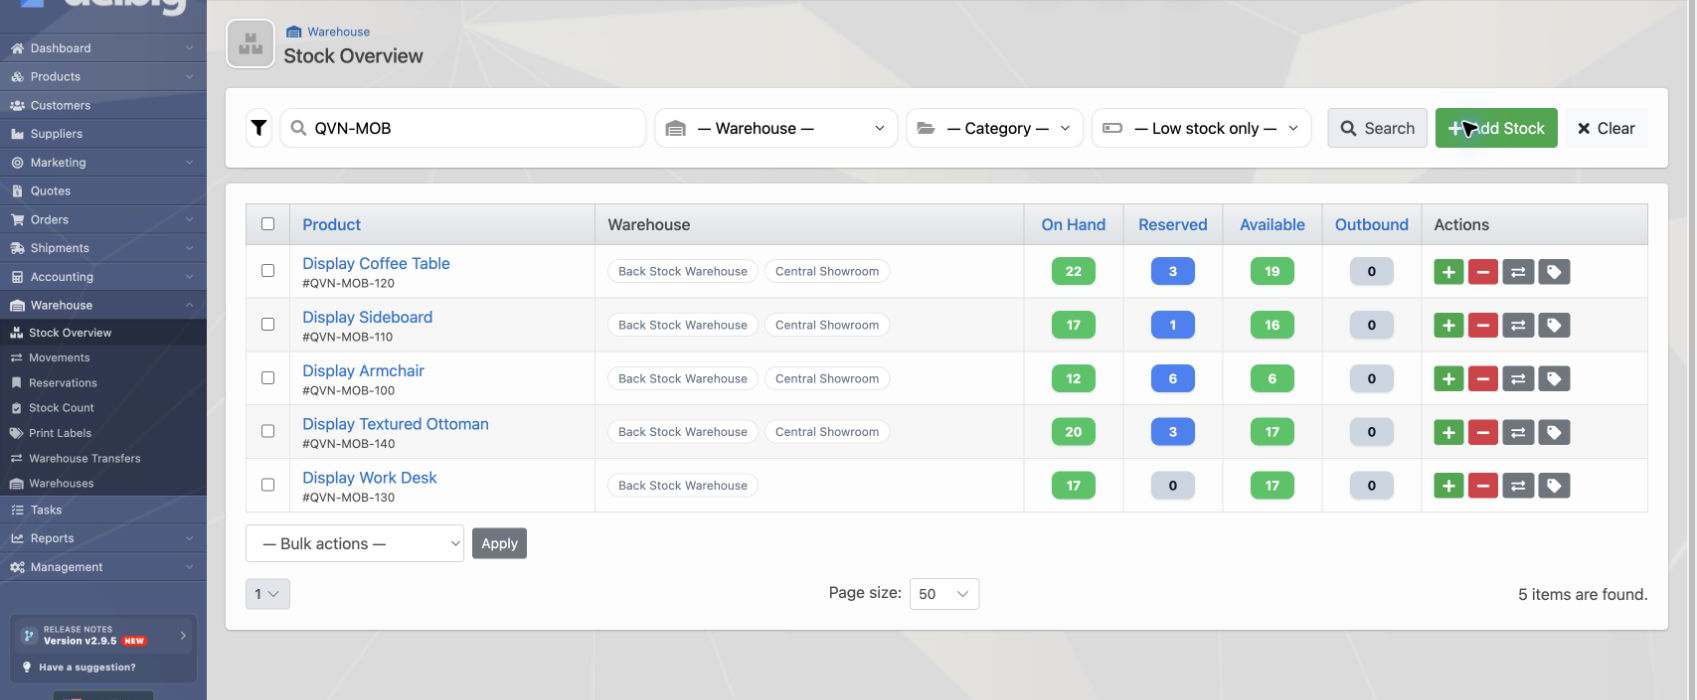Viewport: 1697px width, 700px height.
Task: Click the Warehouse breadcrumb link
Action: tap(338, 32)
